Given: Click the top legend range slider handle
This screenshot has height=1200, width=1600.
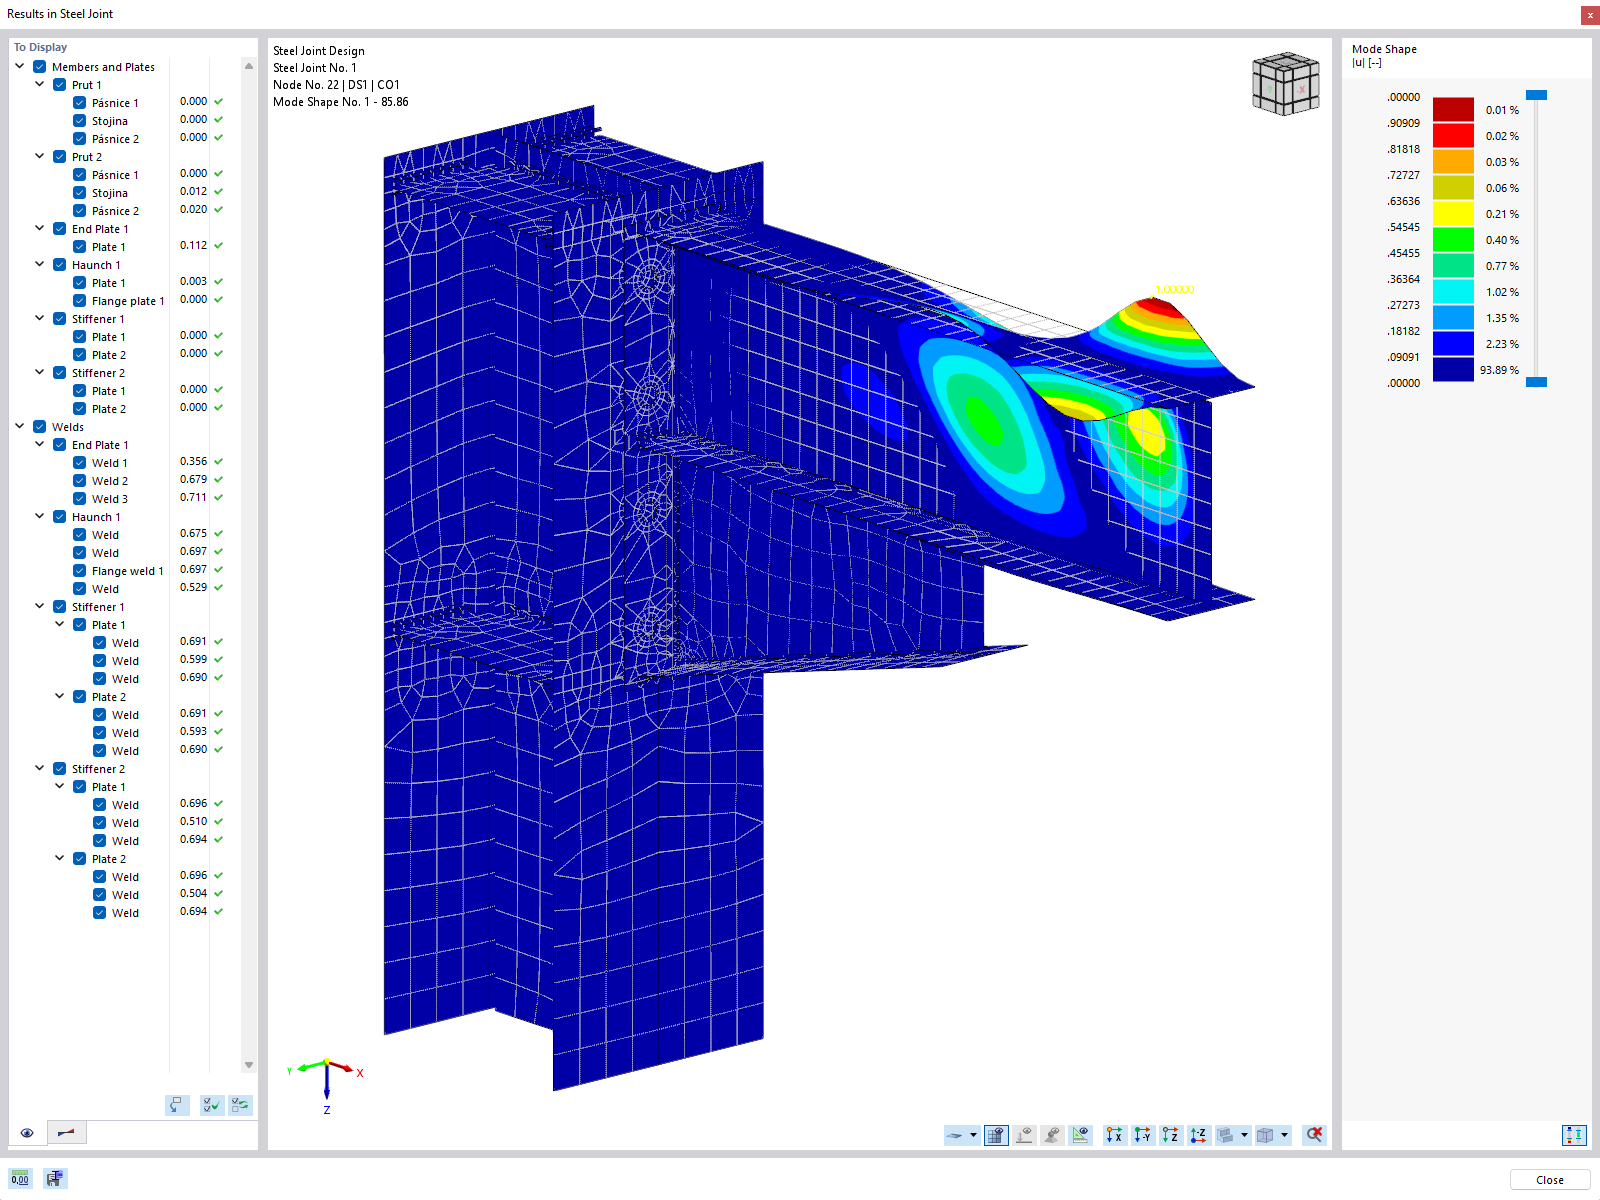Looking at the screenshot, I should click(x=1537, y=95).
